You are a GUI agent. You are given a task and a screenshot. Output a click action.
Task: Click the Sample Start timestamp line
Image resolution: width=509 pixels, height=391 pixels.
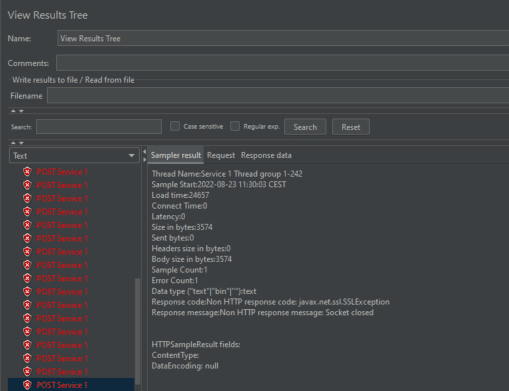219,184
